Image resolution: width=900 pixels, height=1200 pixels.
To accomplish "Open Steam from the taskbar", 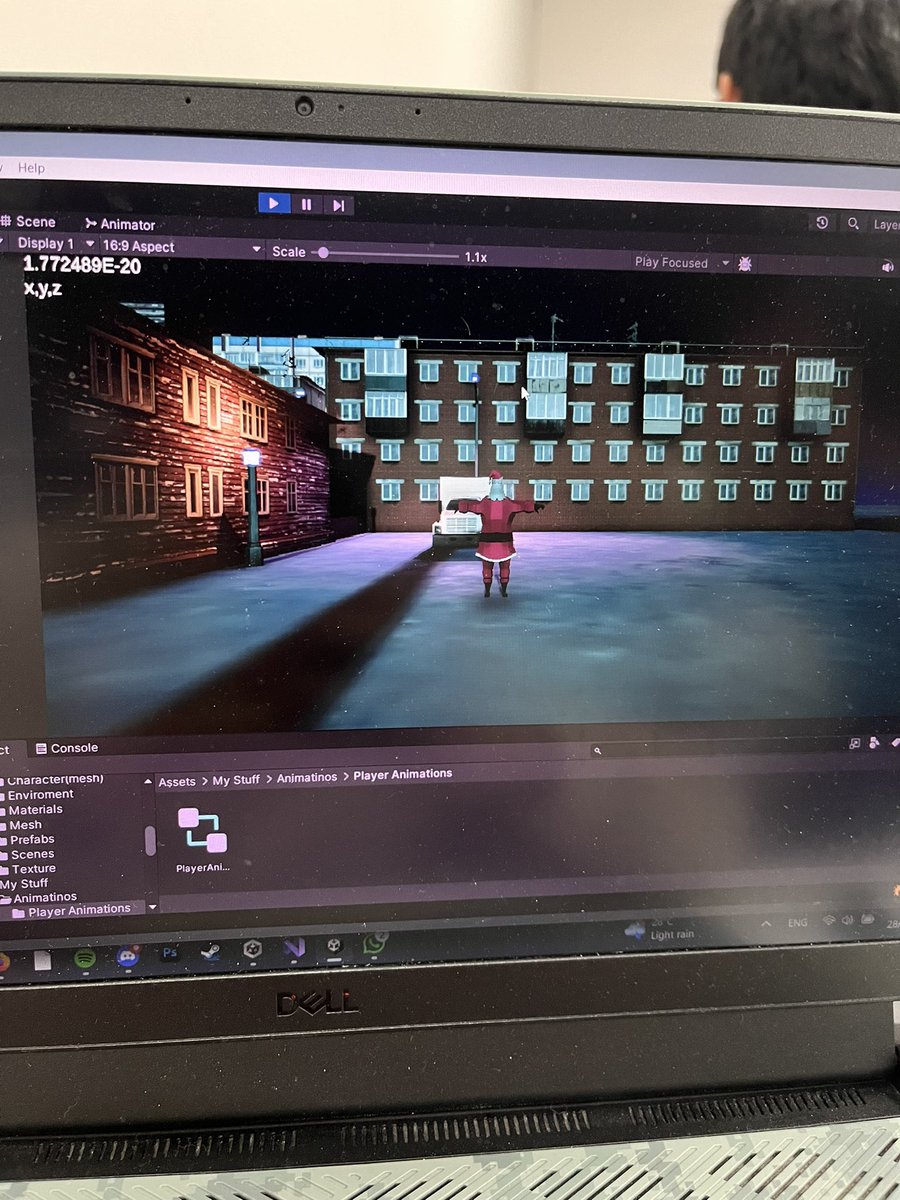I will [x=211, y=951].
